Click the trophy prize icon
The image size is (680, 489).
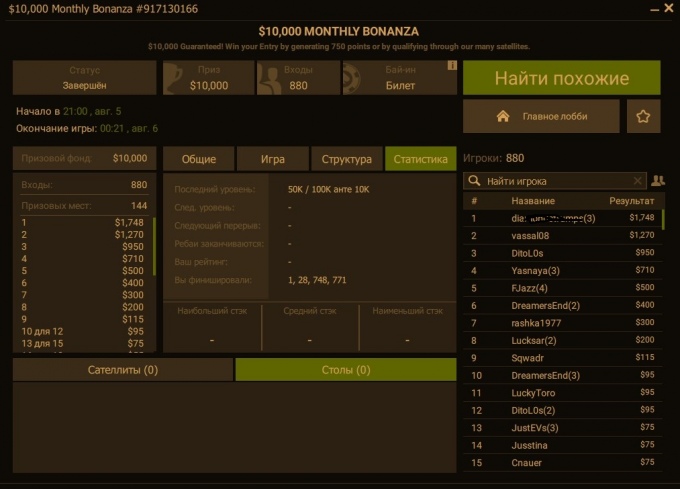(175, 78)
